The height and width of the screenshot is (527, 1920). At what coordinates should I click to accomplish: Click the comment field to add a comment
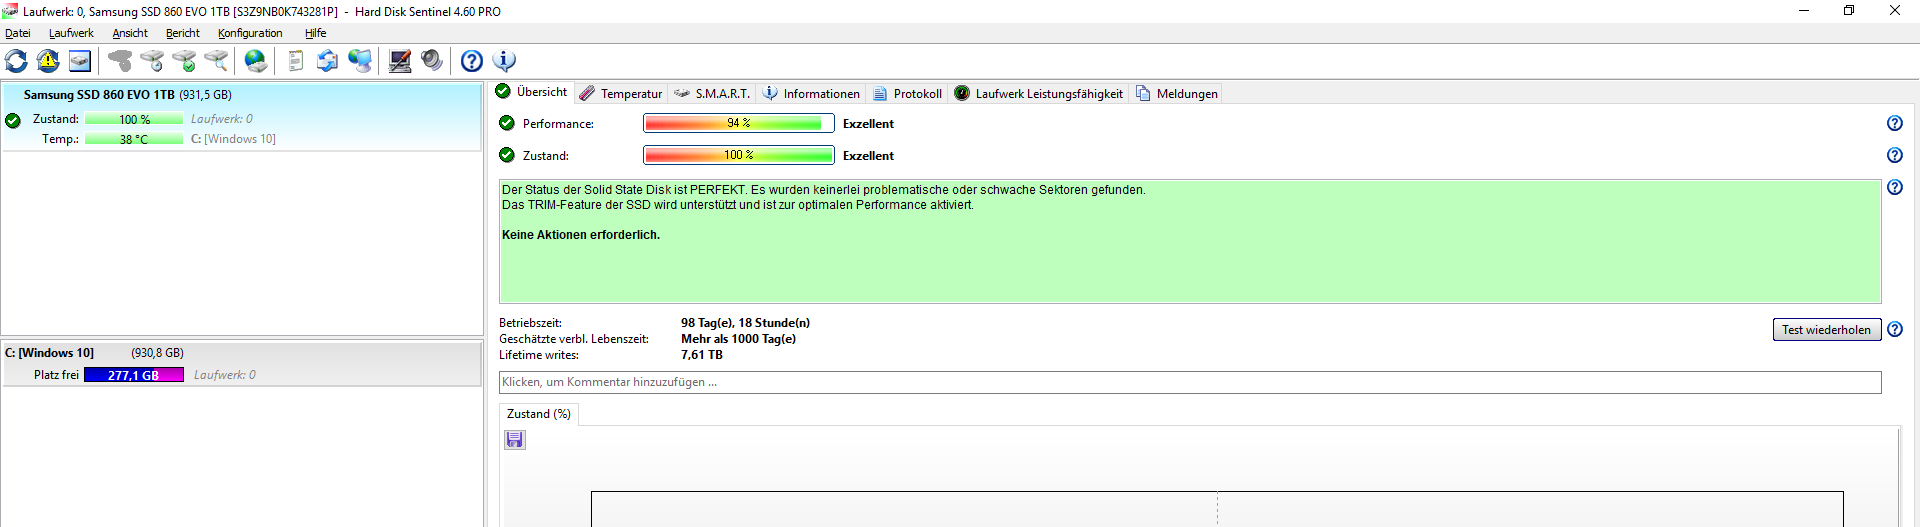(x=1190, y=382)
